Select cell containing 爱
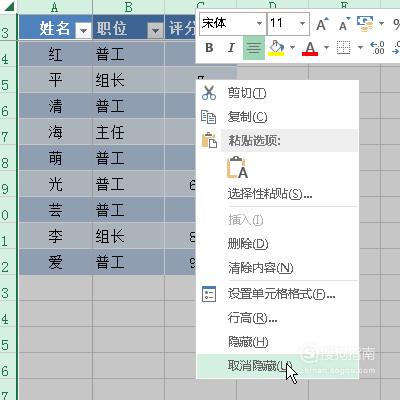Screen dimensions: 400x400 (55, 262)
